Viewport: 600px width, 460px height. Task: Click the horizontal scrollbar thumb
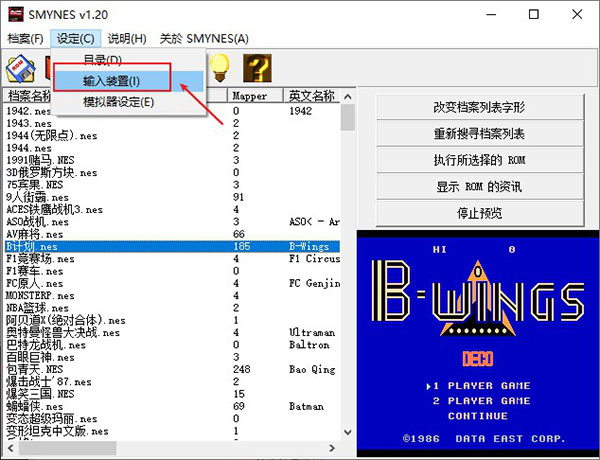click(67, 448)
